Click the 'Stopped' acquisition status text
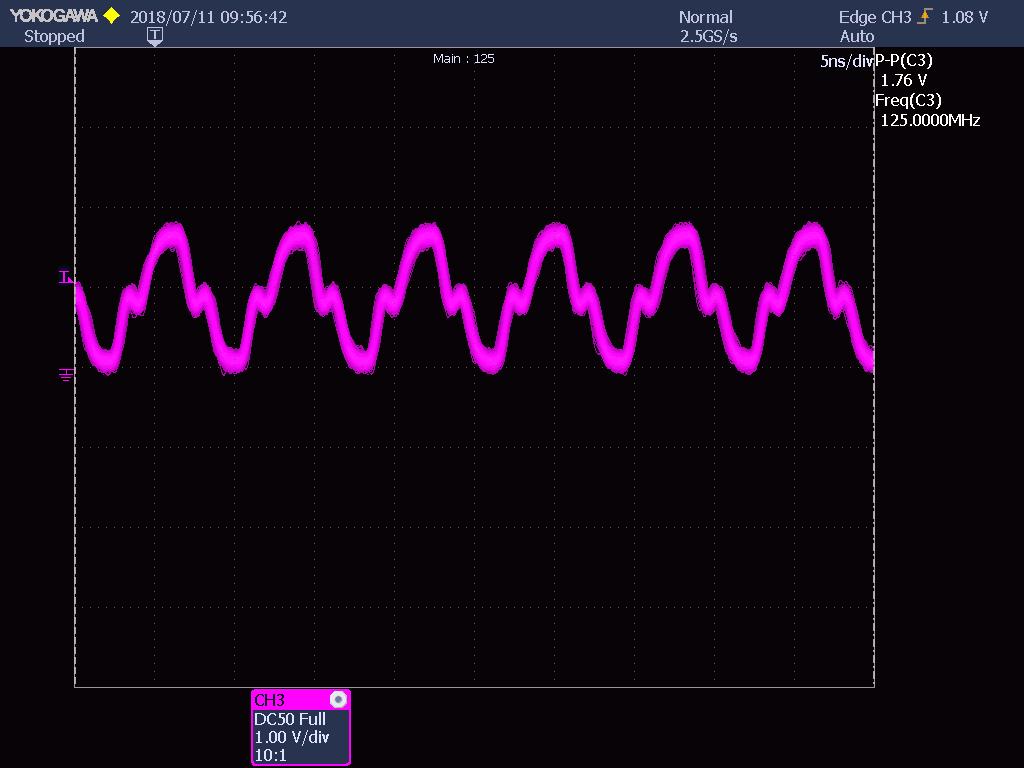1024x768 pixels. [x=54, y=37]
